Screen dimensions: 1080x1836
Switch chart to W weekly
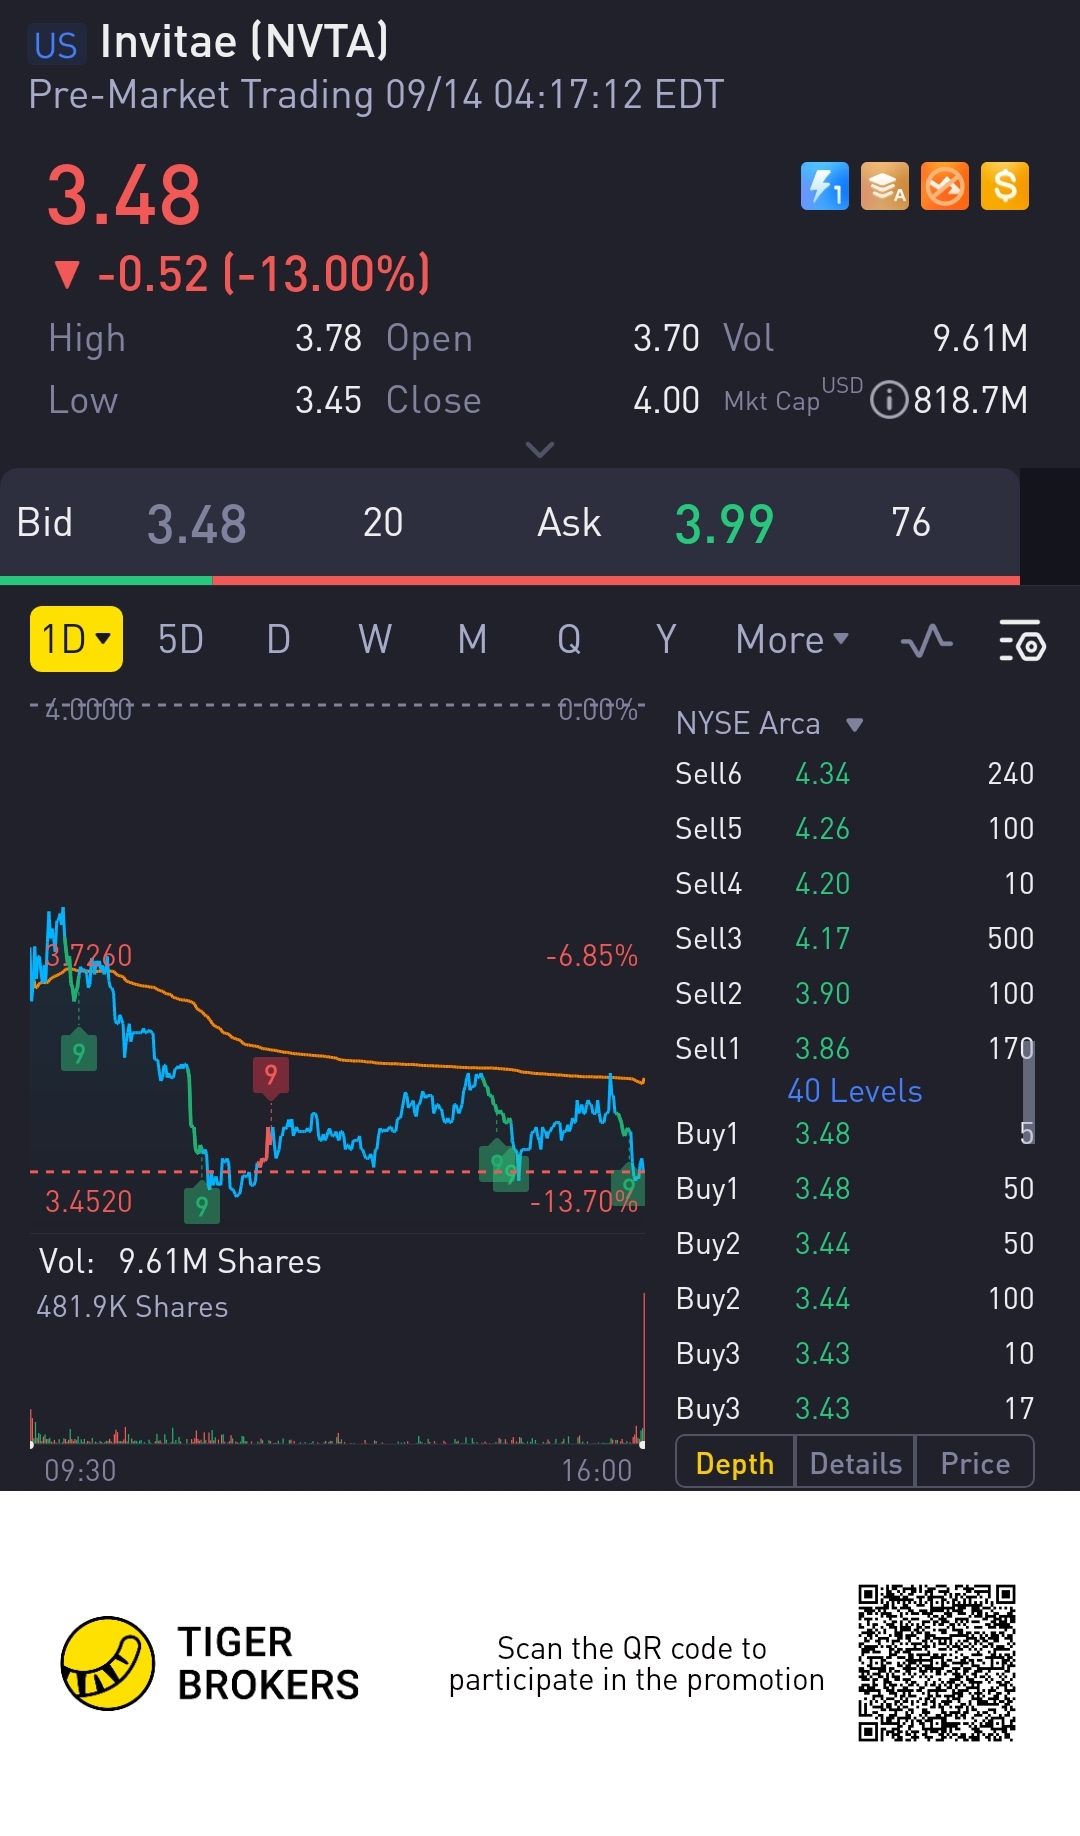tap(375, 639)
